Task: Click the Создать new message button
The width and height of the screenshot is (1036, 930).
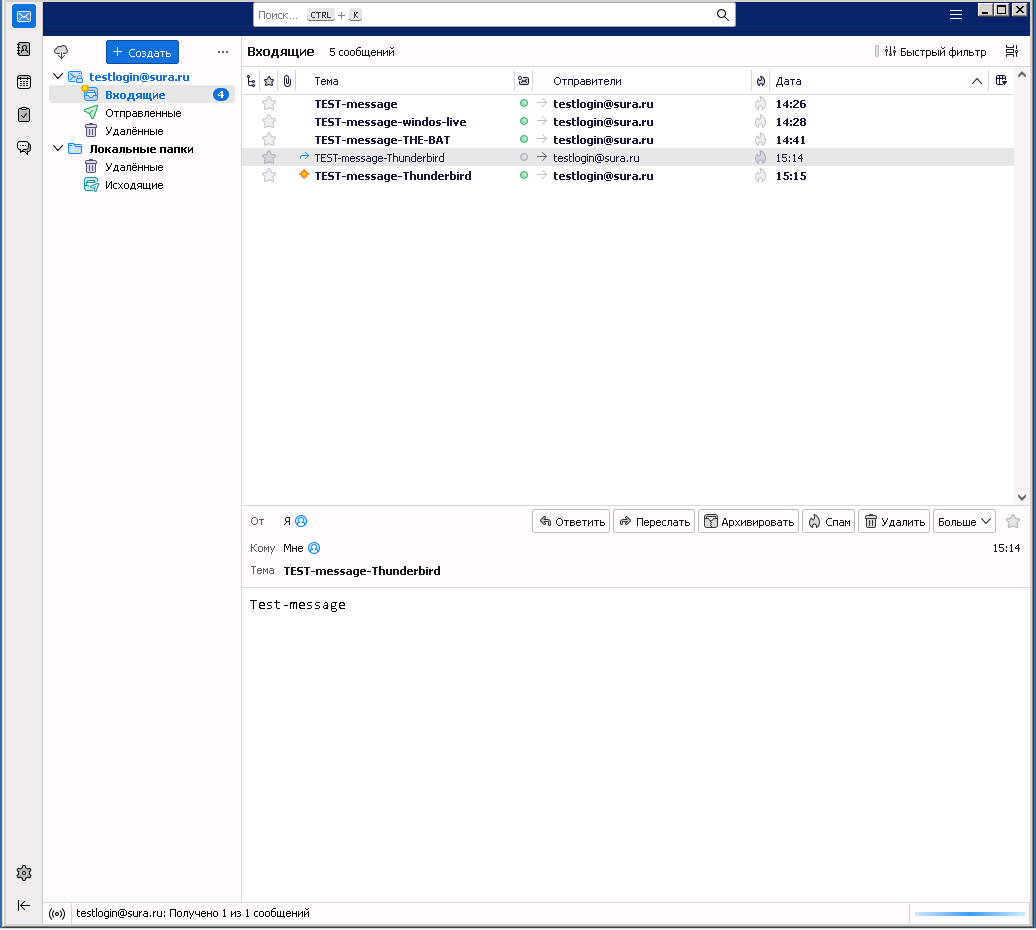Action: (x=142, y=52)
